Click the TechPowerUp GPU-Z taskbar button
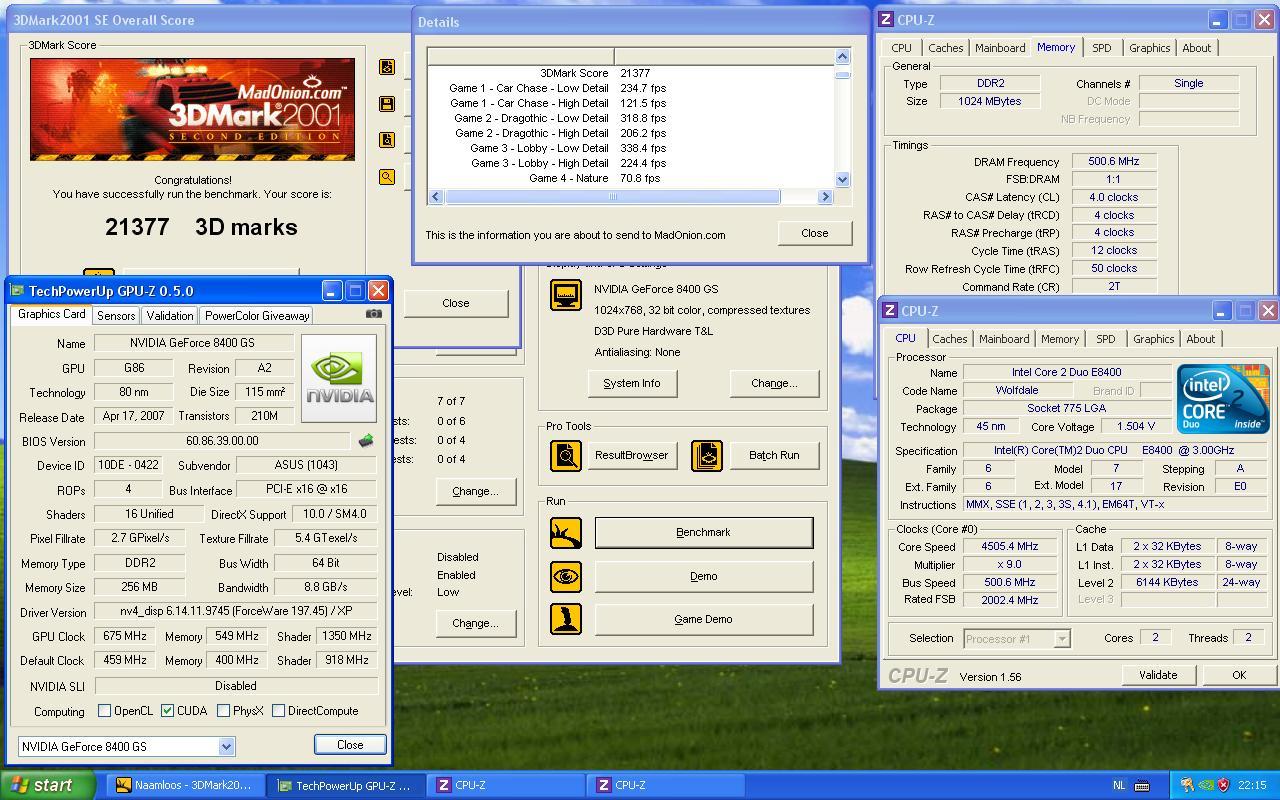 [346, 786]
